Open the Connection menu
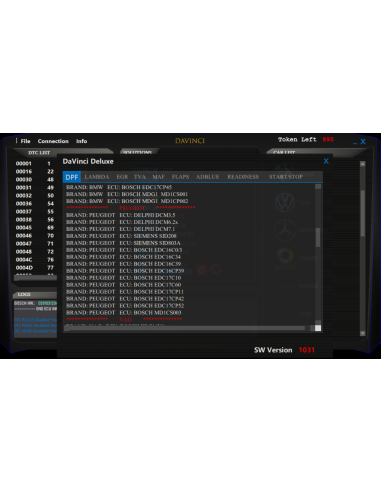The width and height of the screenshot is (381, 492). (53, 141)
